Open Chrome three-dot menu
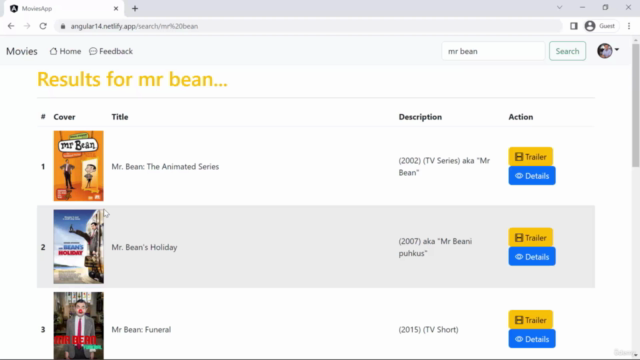The height and width of the screenshot is (360, 640). click(x=629, y=26)
